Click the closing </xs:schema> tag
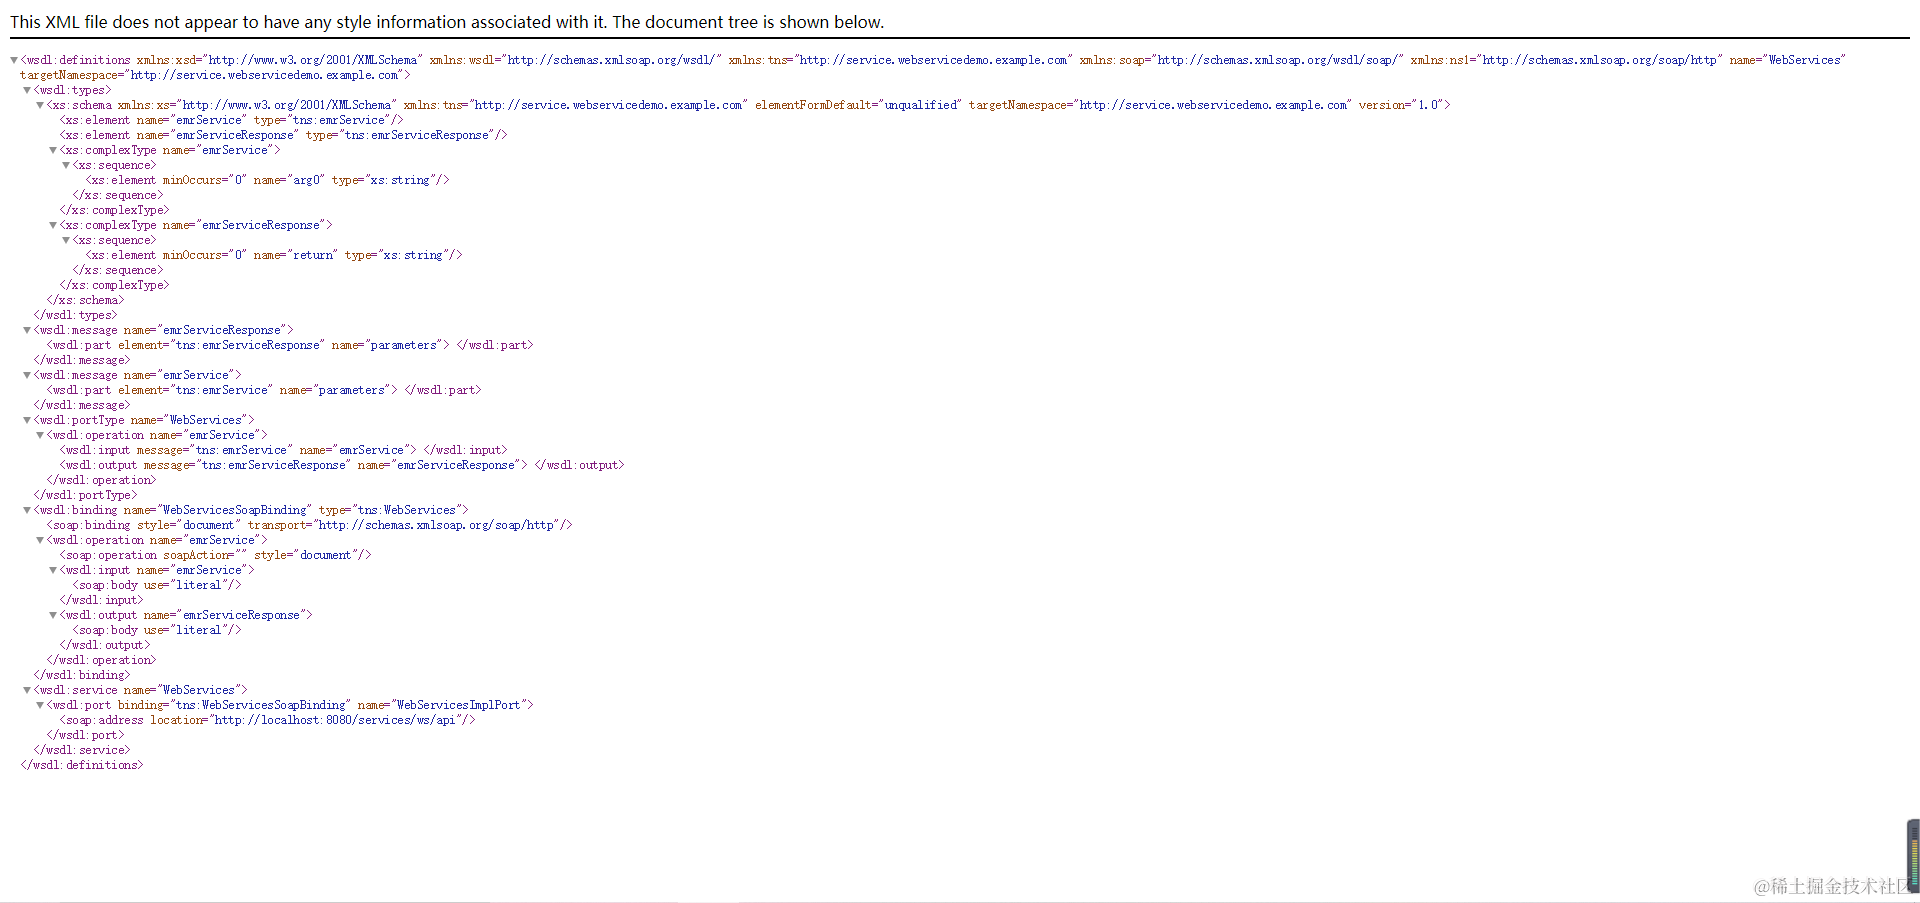1920x903 pixels. coord(85,300)
